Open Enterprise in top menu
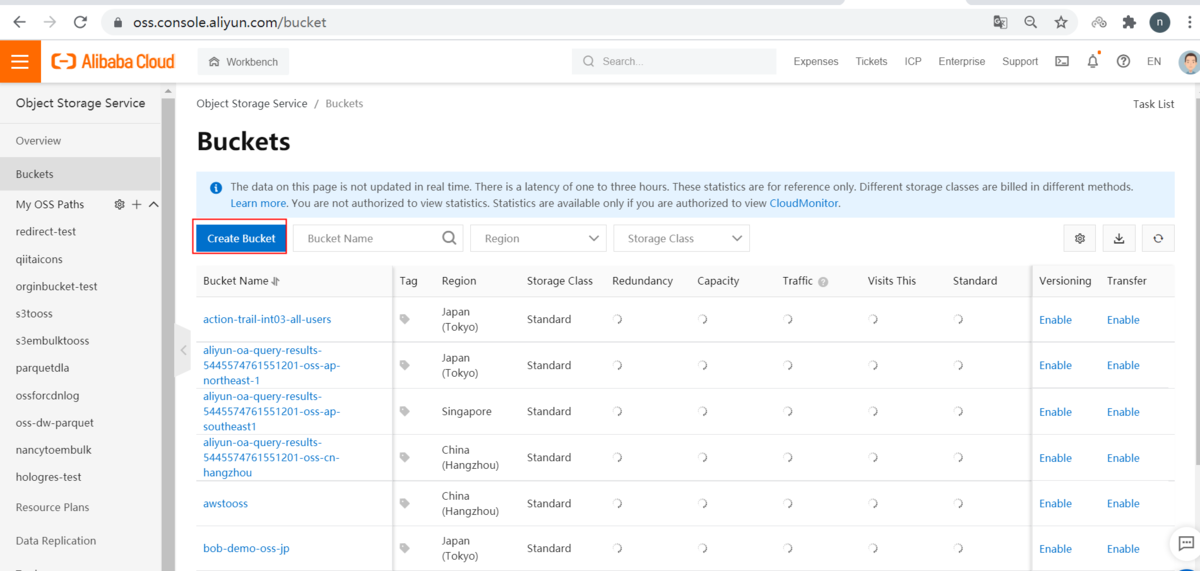Image resolution: width=1200 pixels, height=571 pixels. pos(962,62)
